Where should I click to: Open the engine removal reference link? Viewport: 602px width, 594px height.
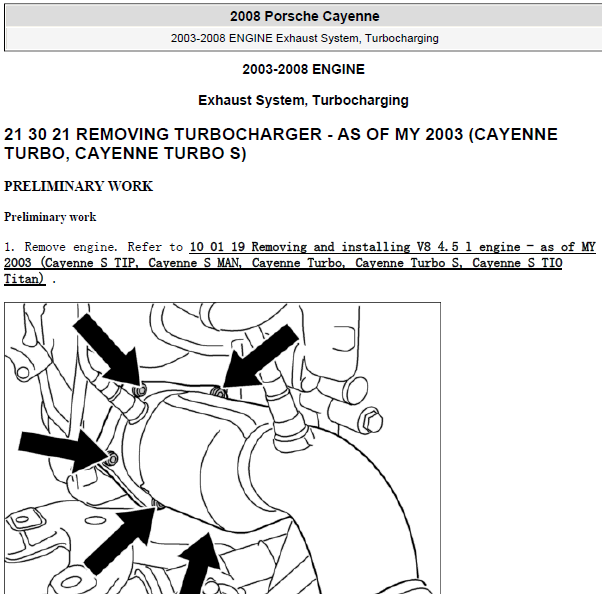(299, 263)
